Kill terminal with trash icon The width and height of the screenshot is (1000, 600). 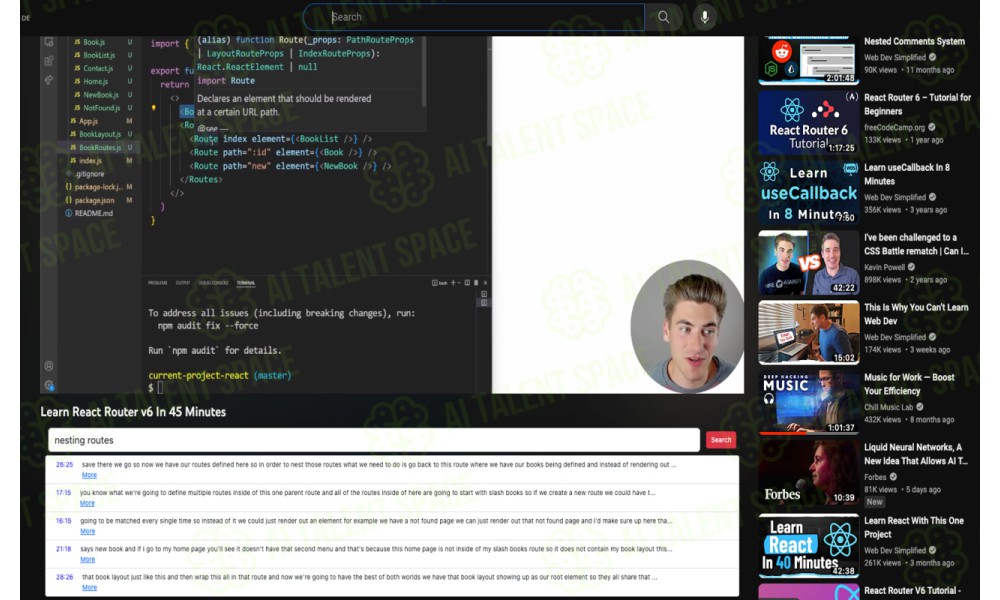click(x=476, y=282)
